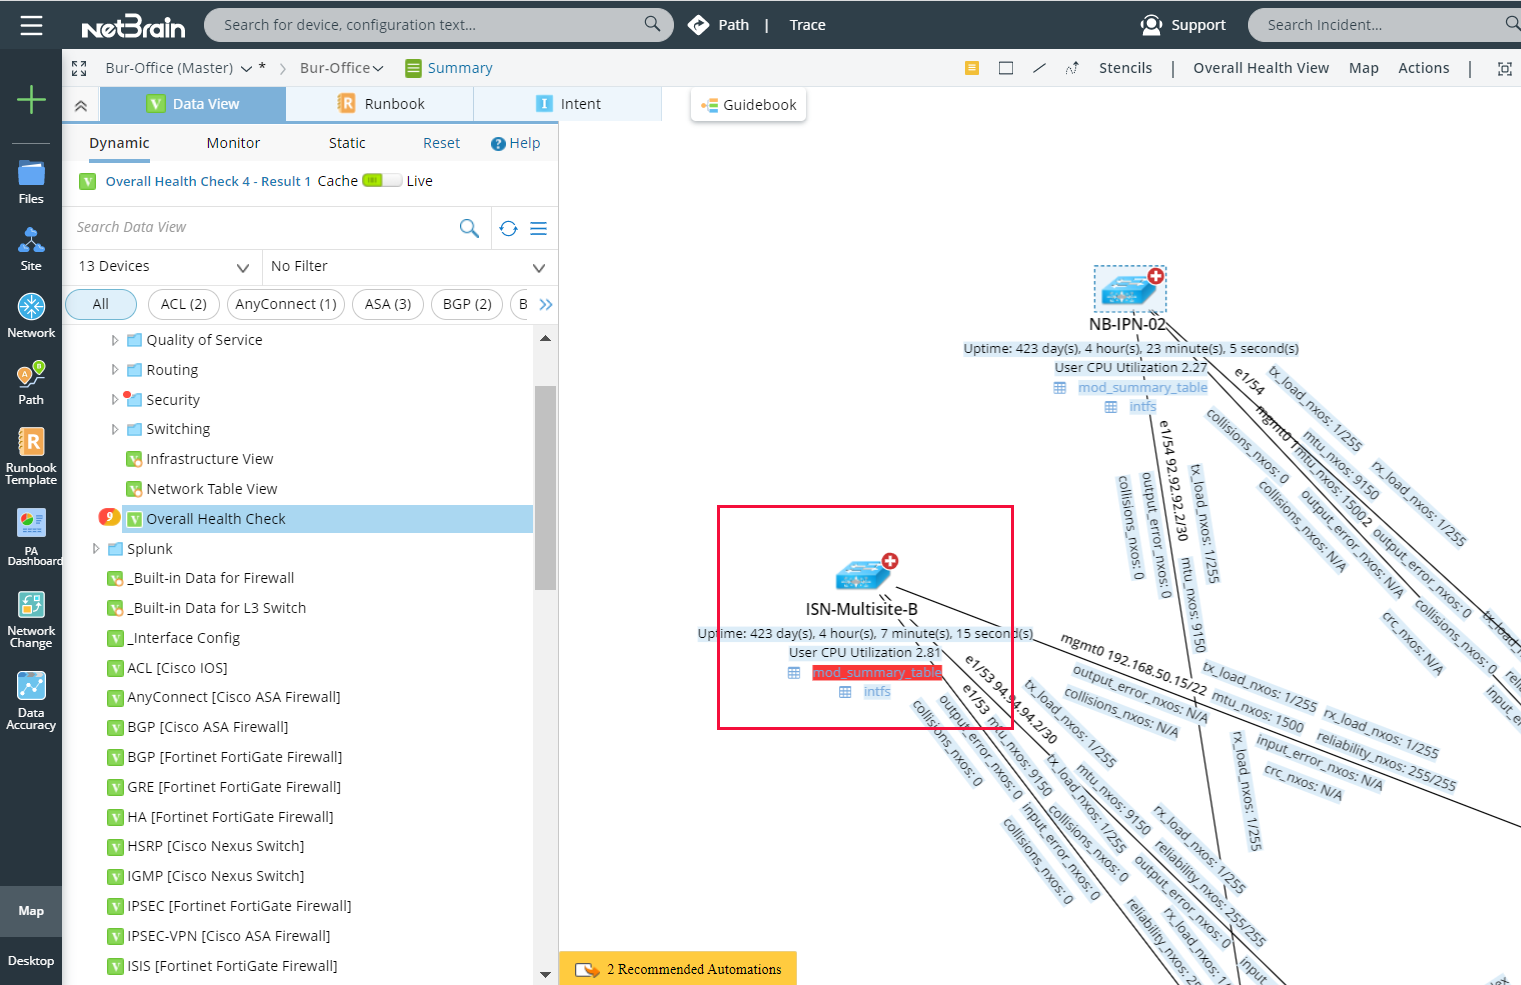The image size is (1521, 985).
Task: Toggle the ACL (2) filter pill
Action: pos(183,304)
